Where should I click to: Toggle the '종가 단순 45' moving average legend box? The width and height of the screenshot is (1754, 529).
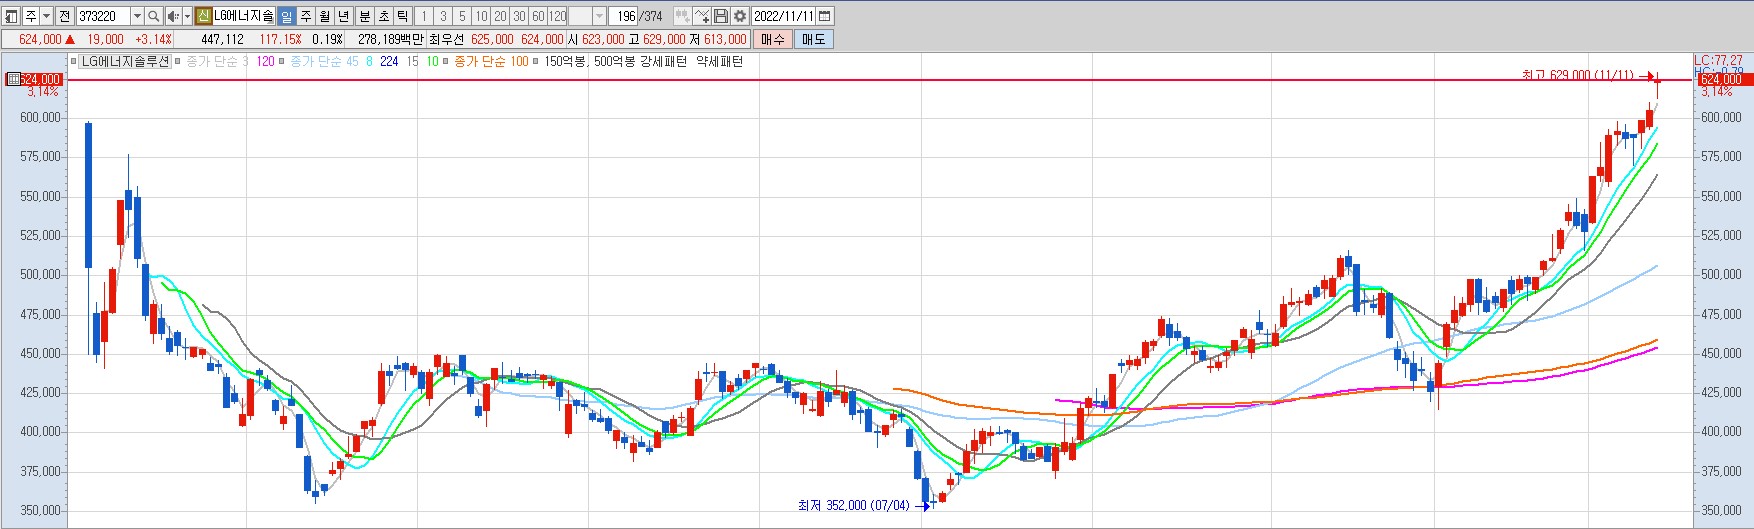pyautogui.click(x=281, y=61)
